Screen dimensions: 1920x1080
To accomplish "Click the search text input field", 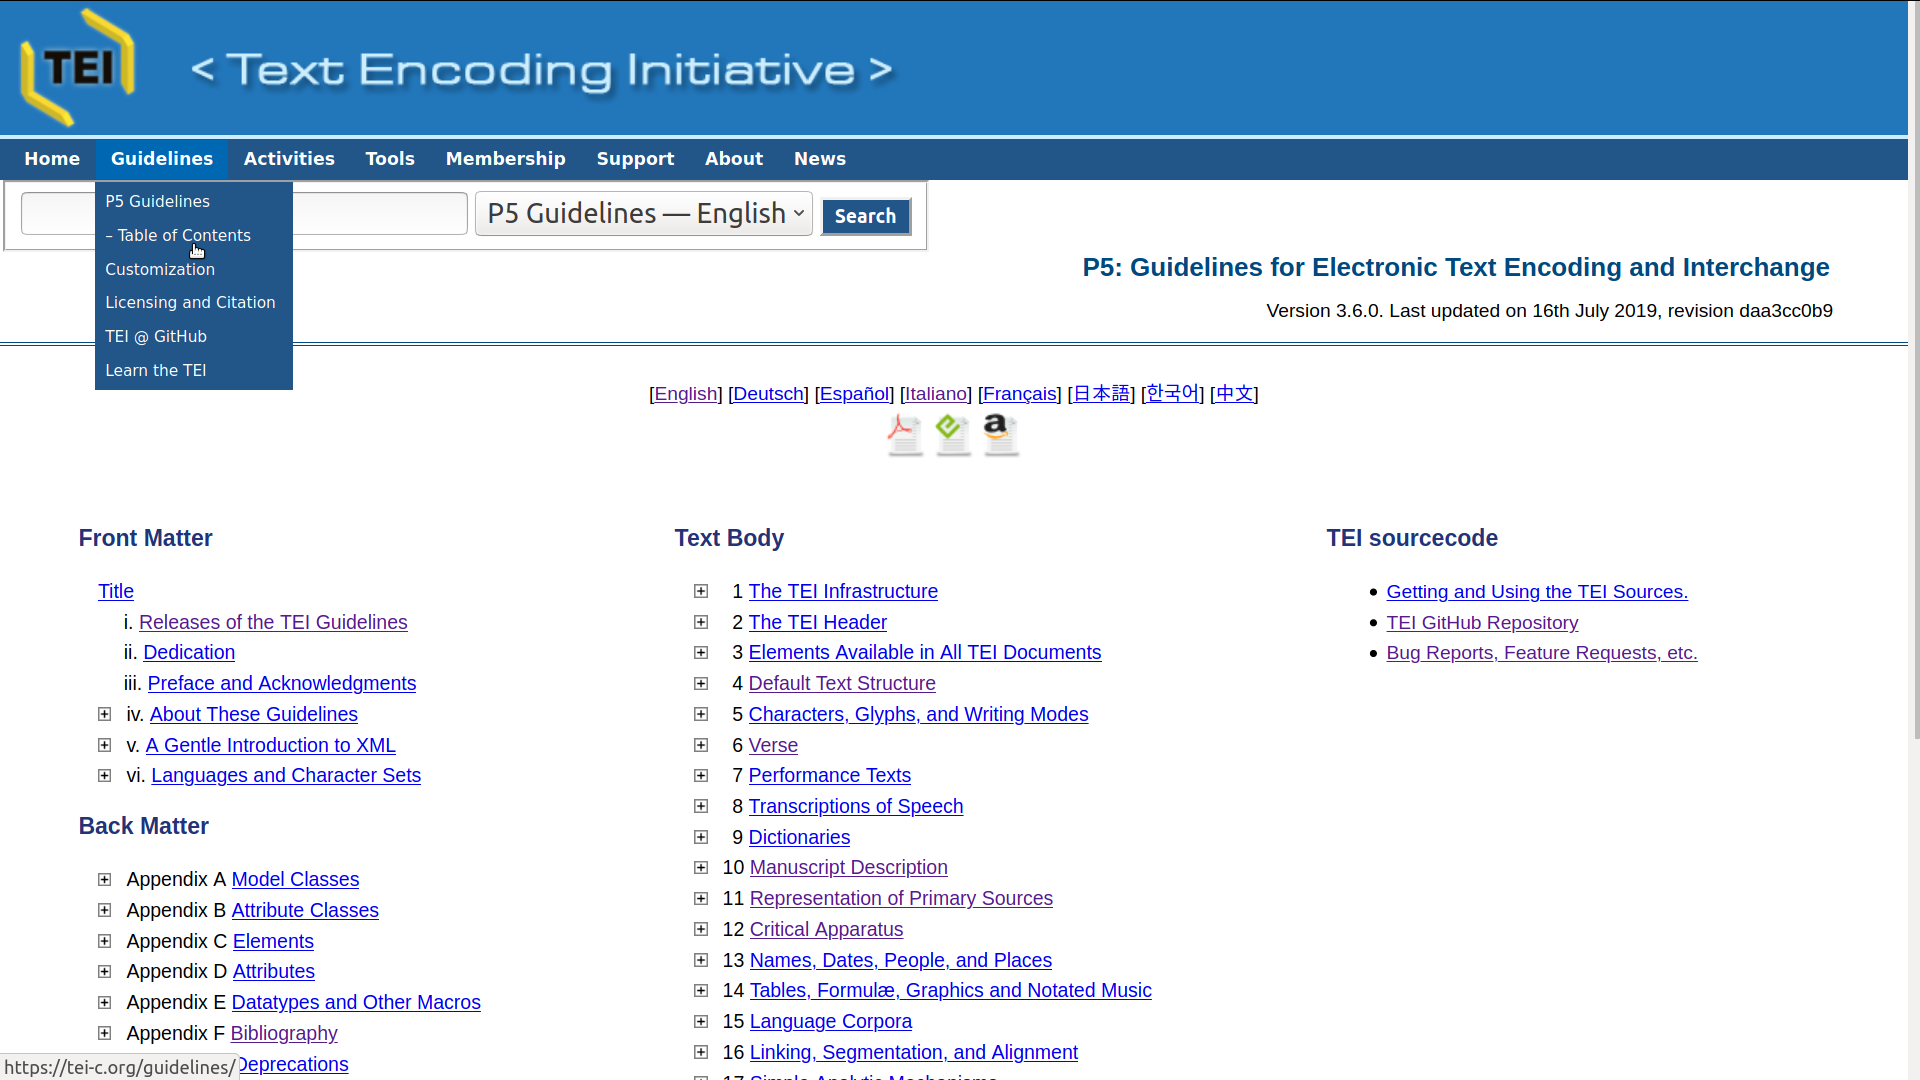I will (380, 214).
